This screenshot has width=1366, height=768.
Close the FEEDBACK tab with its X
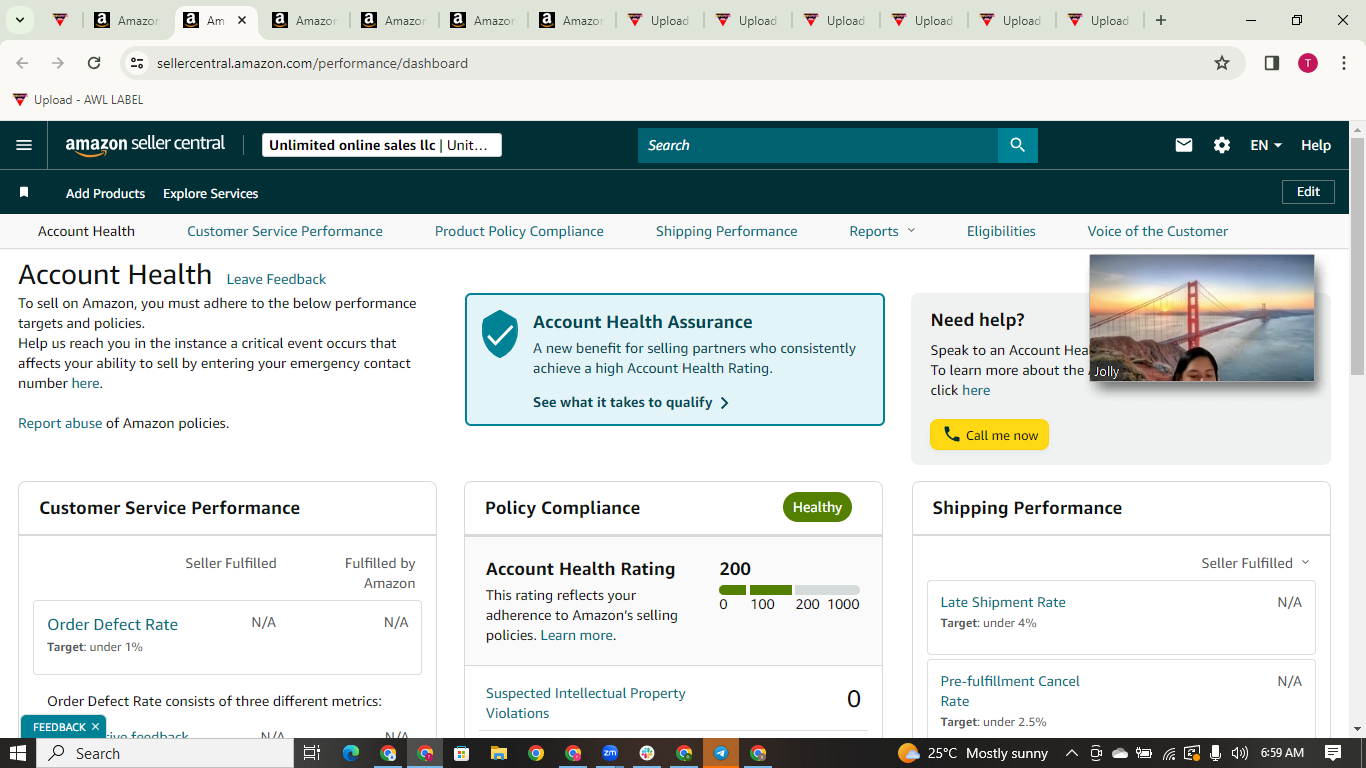[95, 727]
